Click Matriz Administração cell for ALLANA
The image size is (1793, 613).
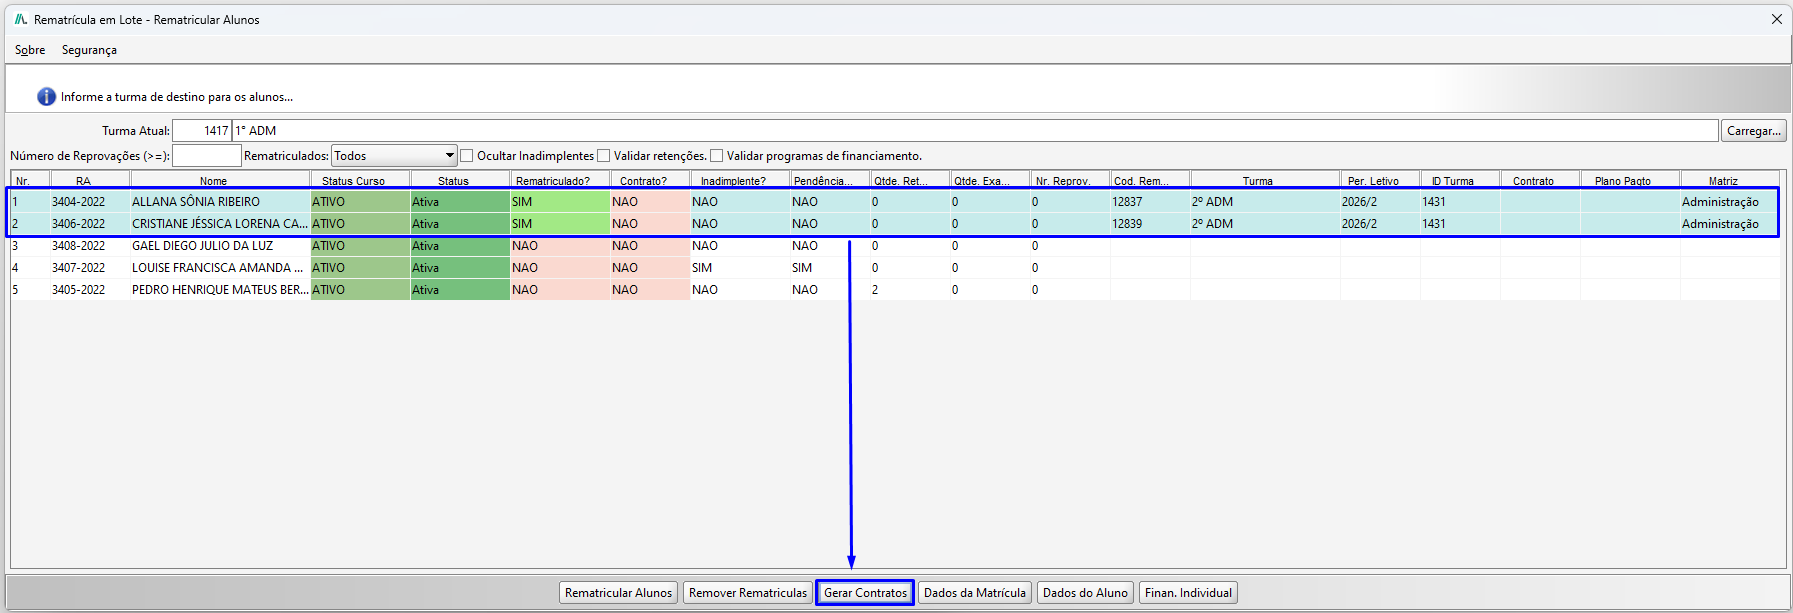pos(1730,202)
